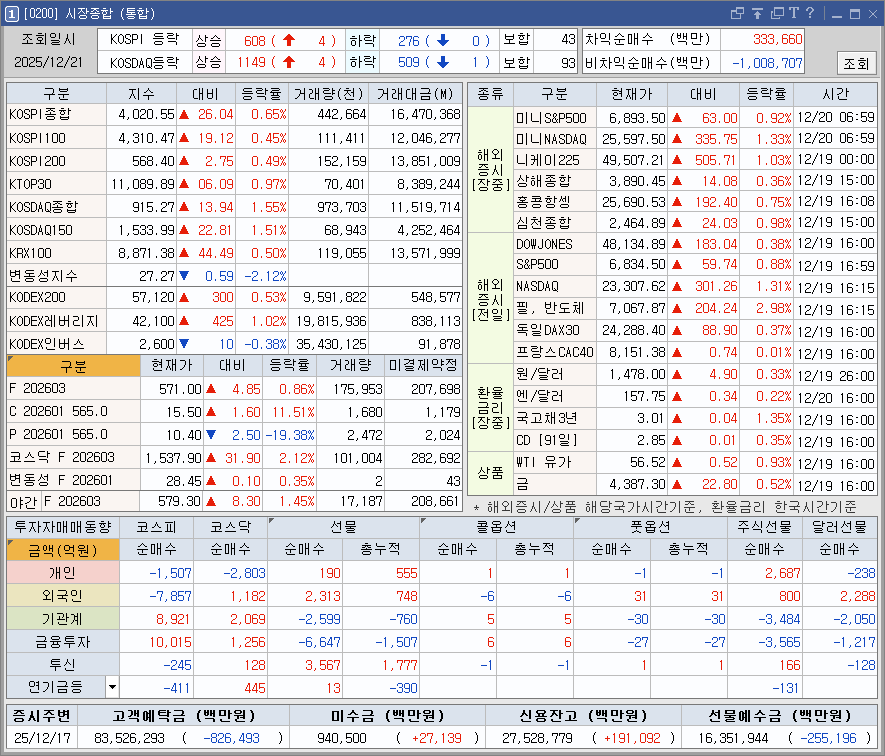Viewport: 885px width, 756px height.
Task: Click the 콜옵션 column group header
Action: (497, 527)
